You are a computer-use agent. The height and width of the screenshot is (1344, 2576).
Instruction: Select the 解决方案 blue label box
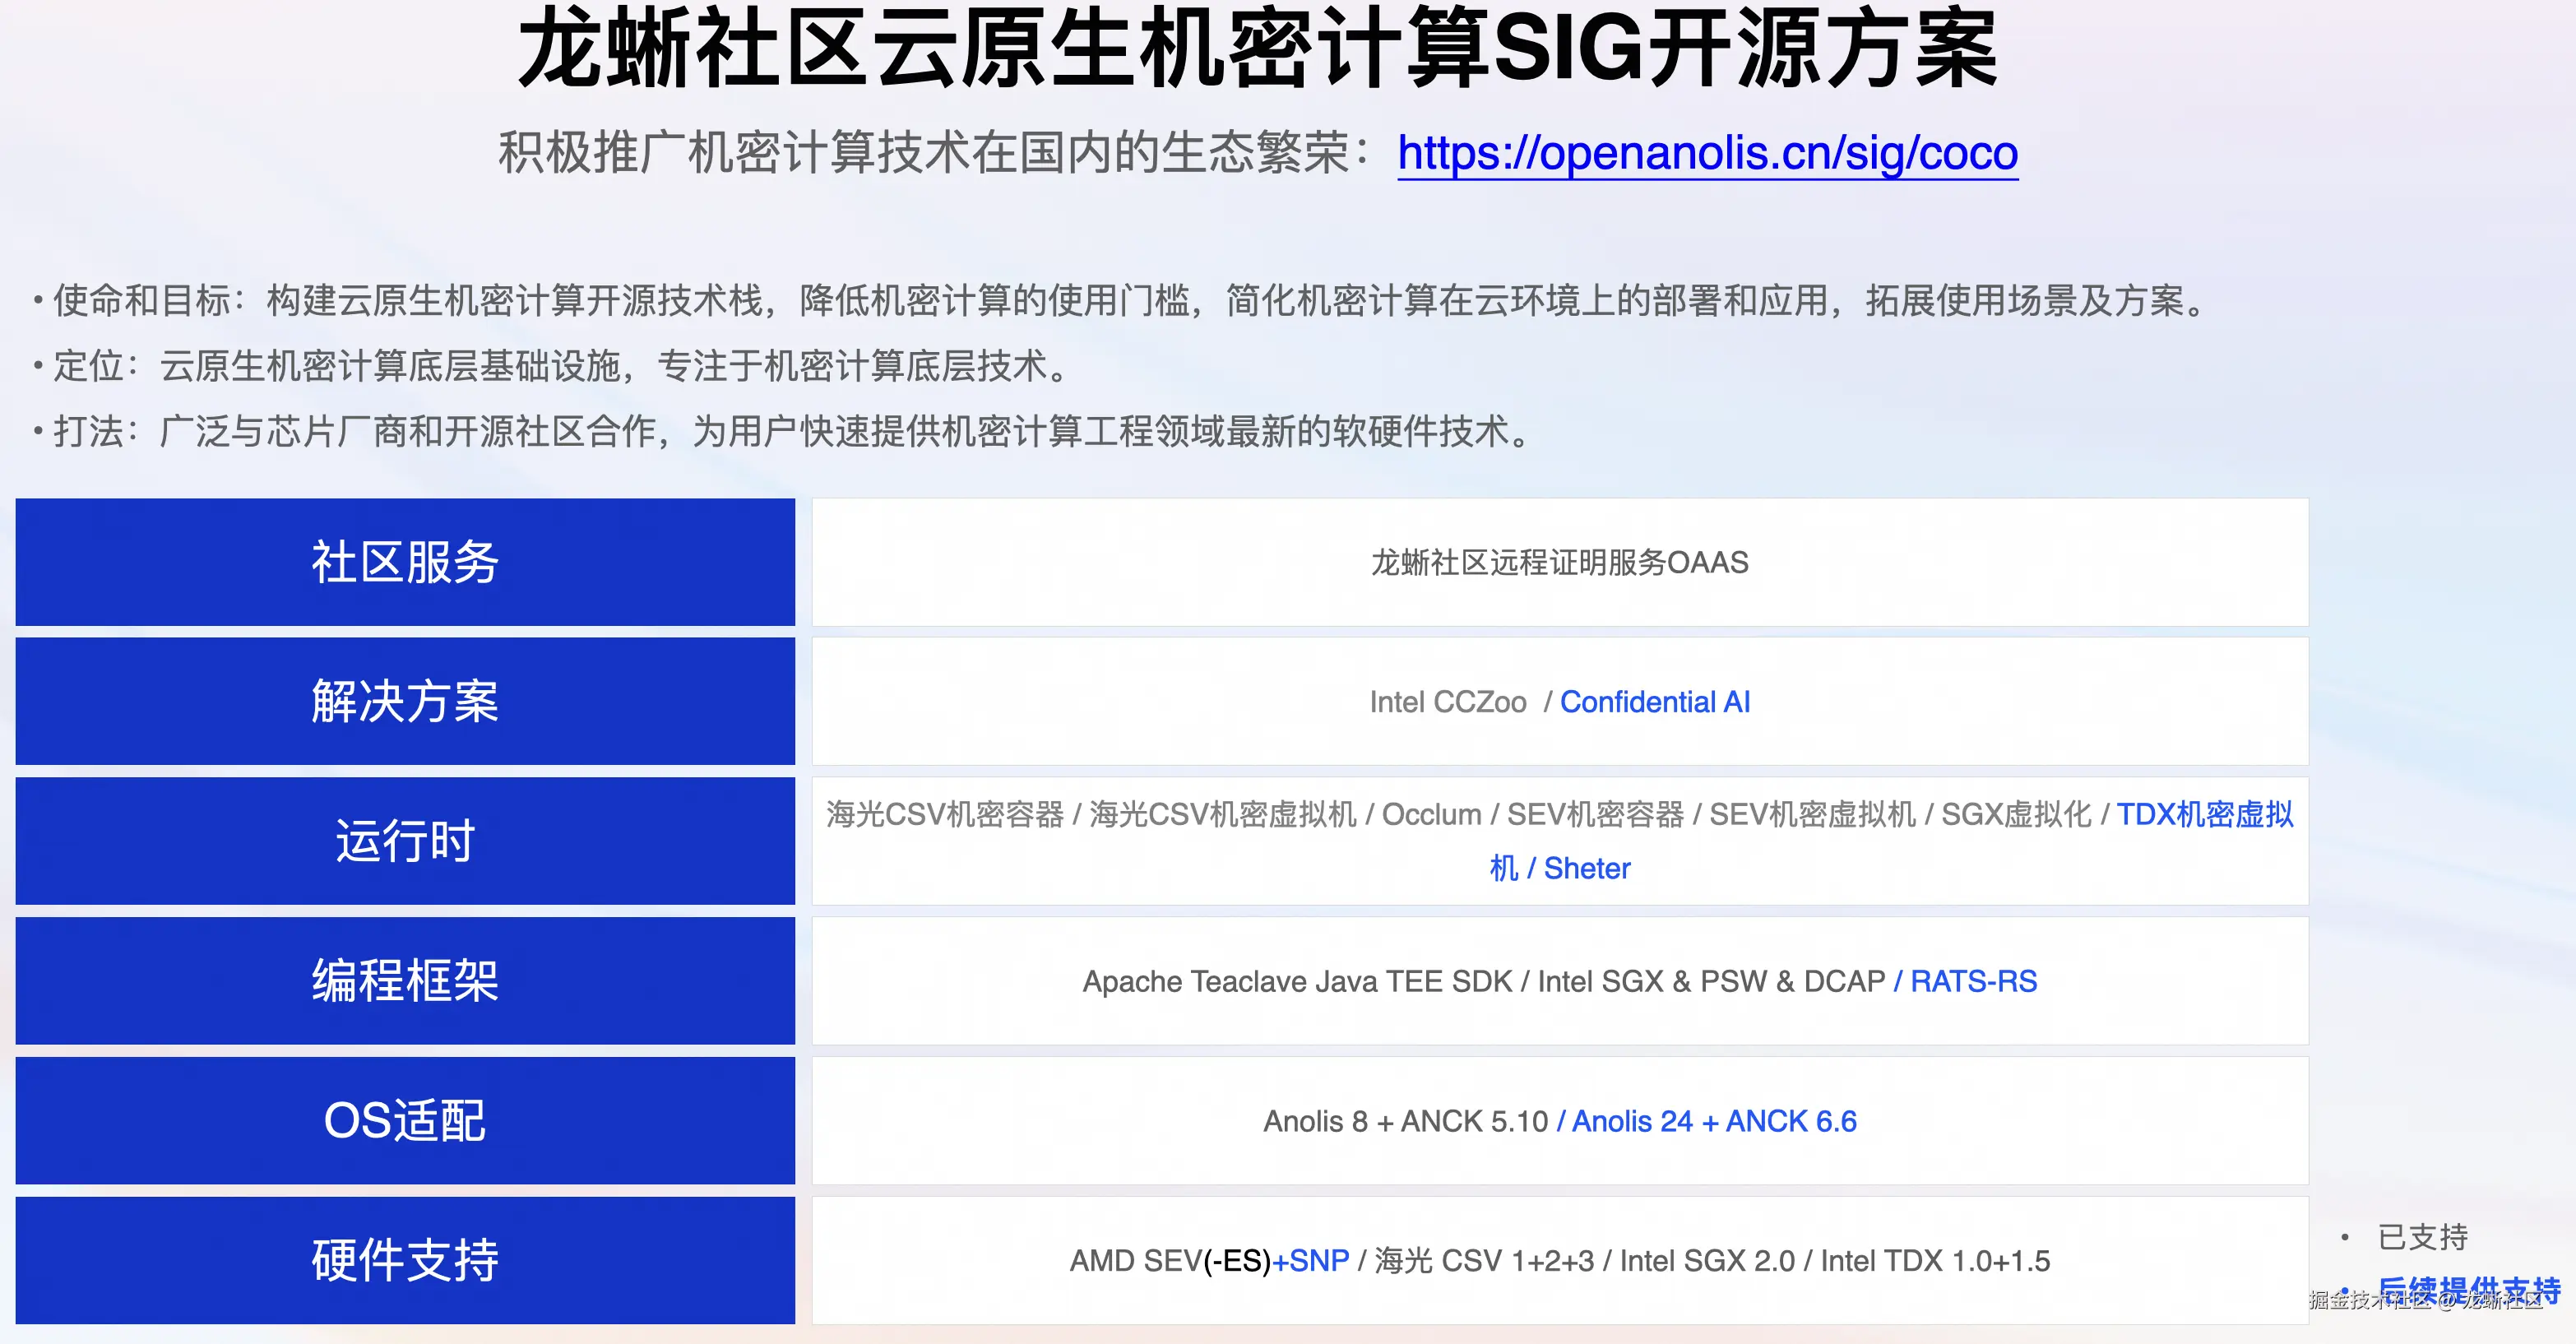tap(405, 701)
